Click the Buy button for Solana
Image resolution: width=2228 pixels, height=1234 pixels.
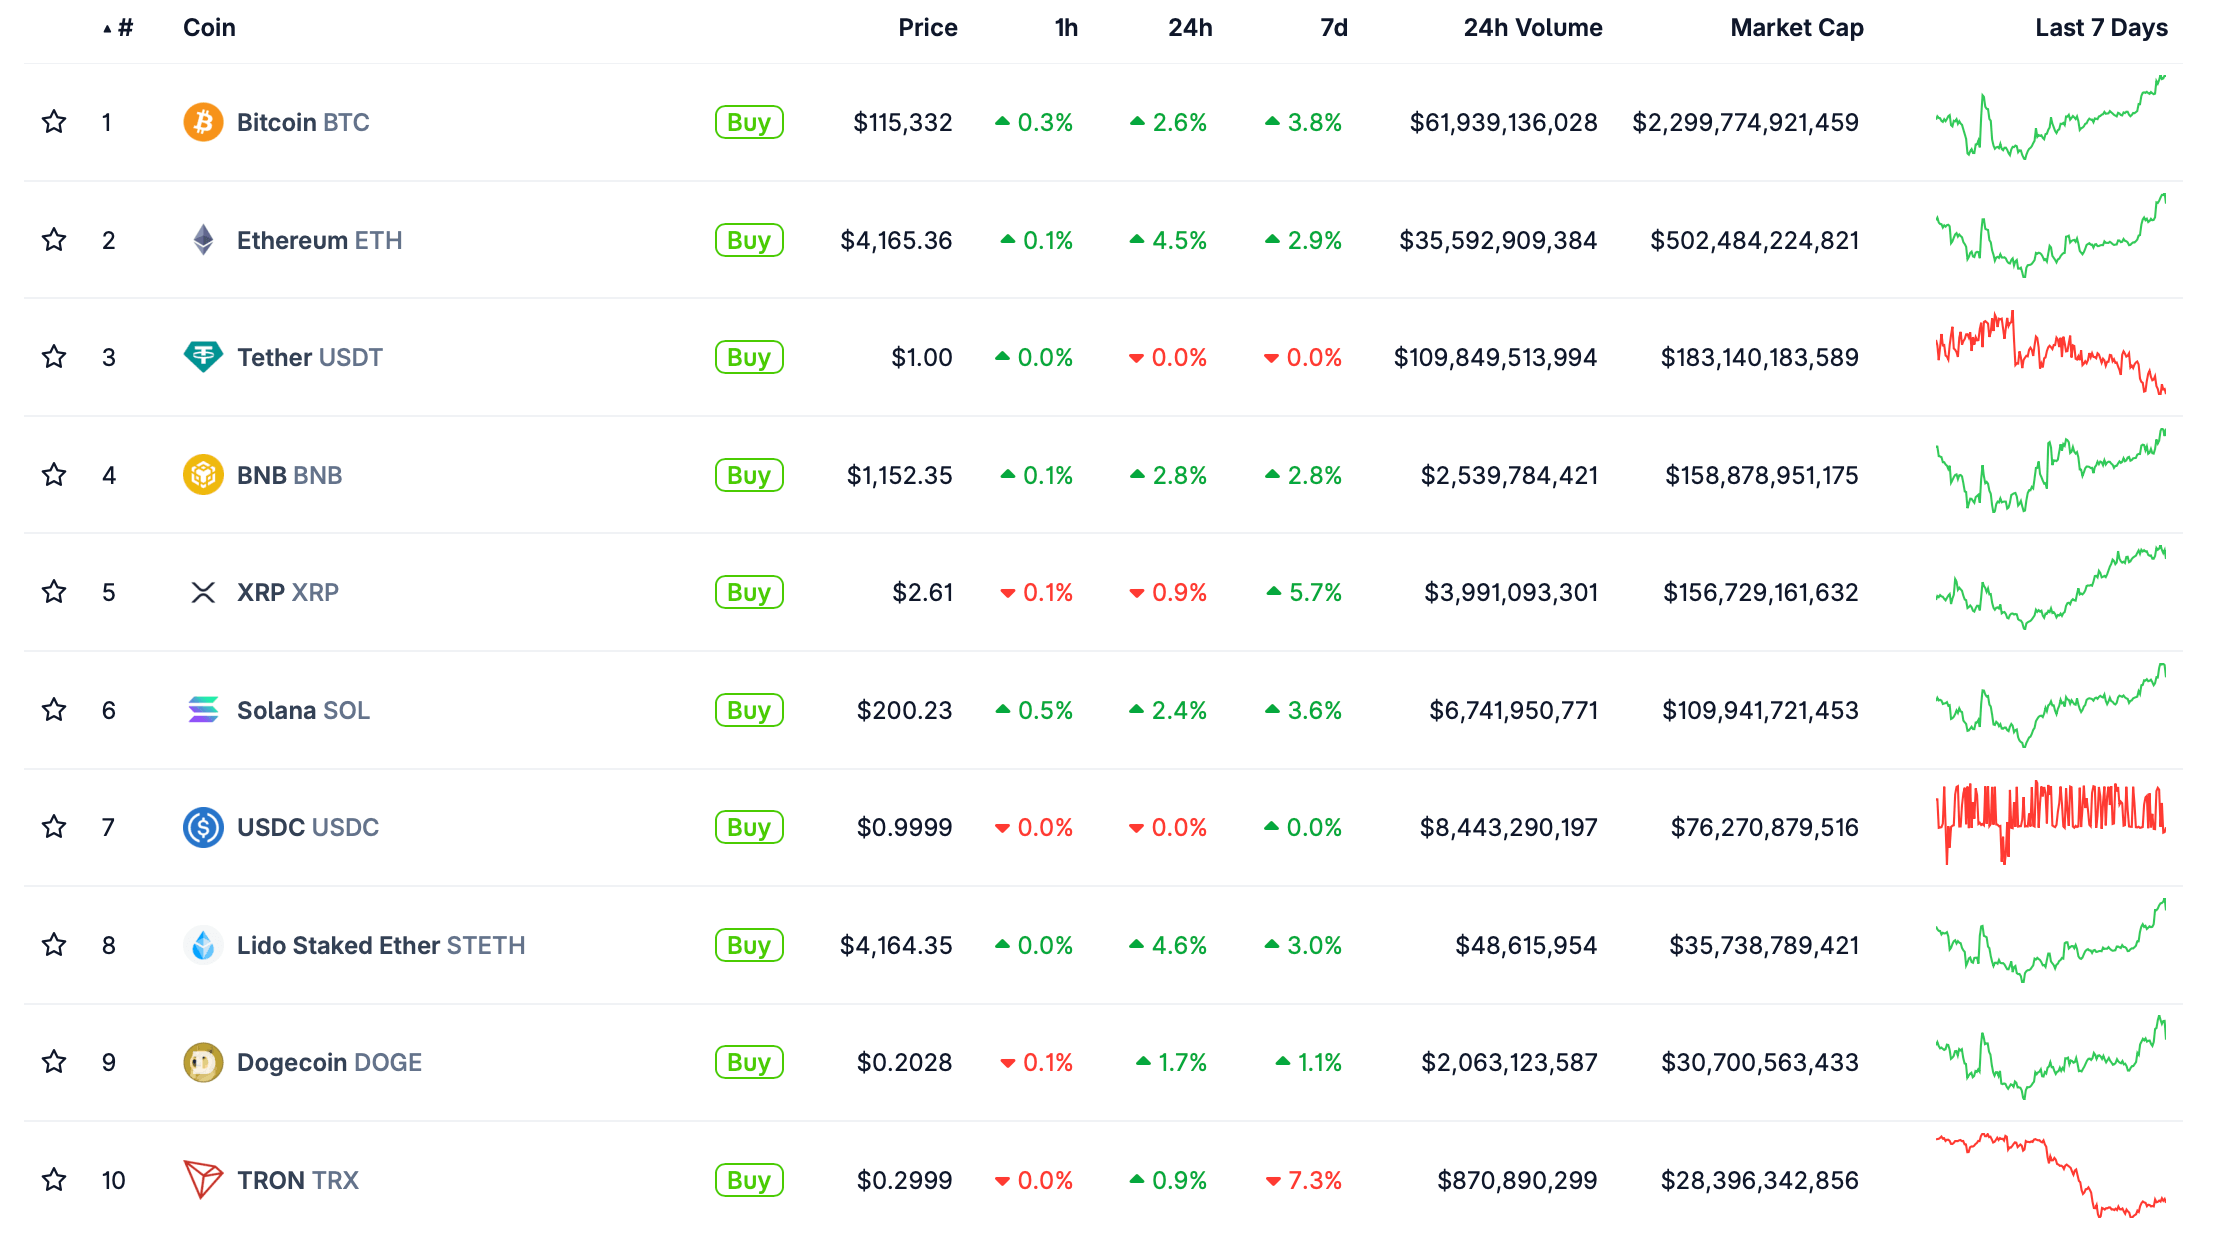click(748, 710)
